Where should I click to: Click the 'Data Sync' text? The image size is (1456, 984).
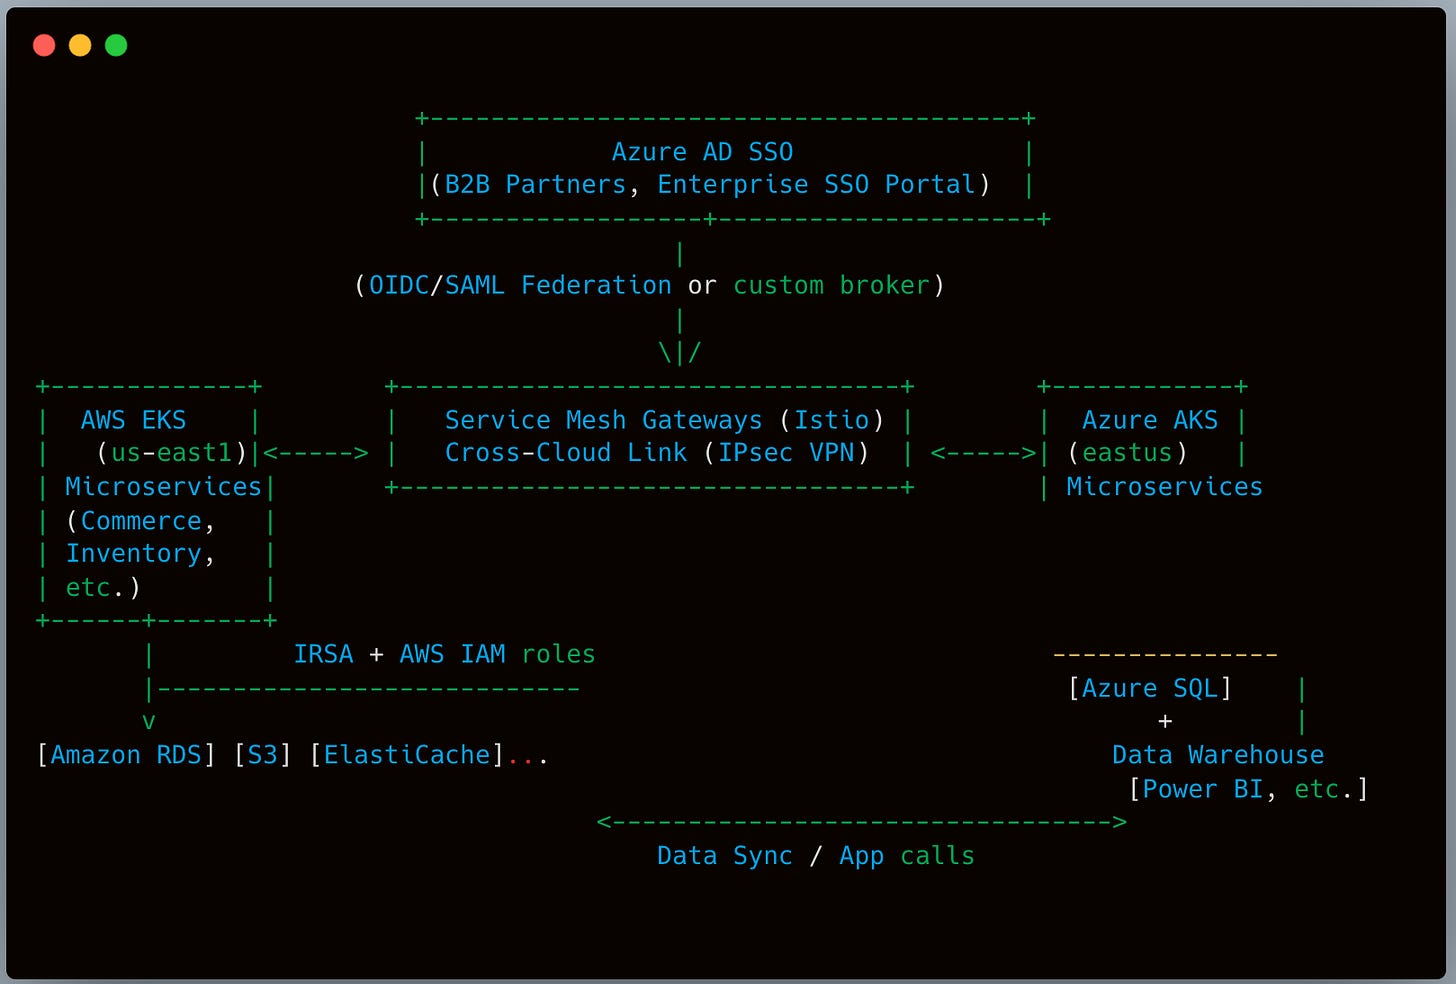tap(724, 856)
